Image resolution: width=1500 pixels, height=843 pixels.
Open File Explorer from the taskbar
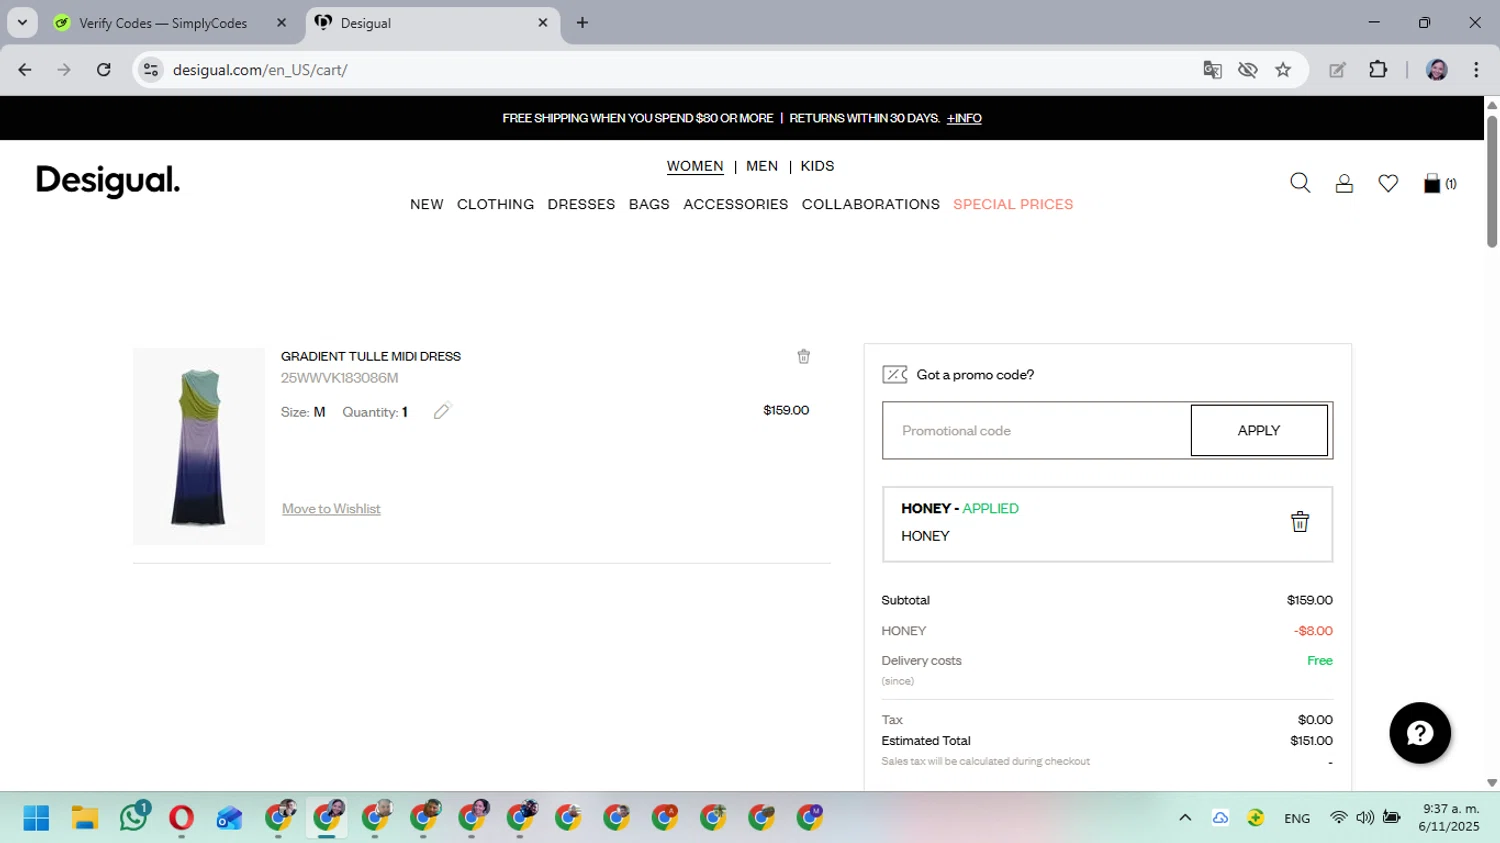point(85,818)
